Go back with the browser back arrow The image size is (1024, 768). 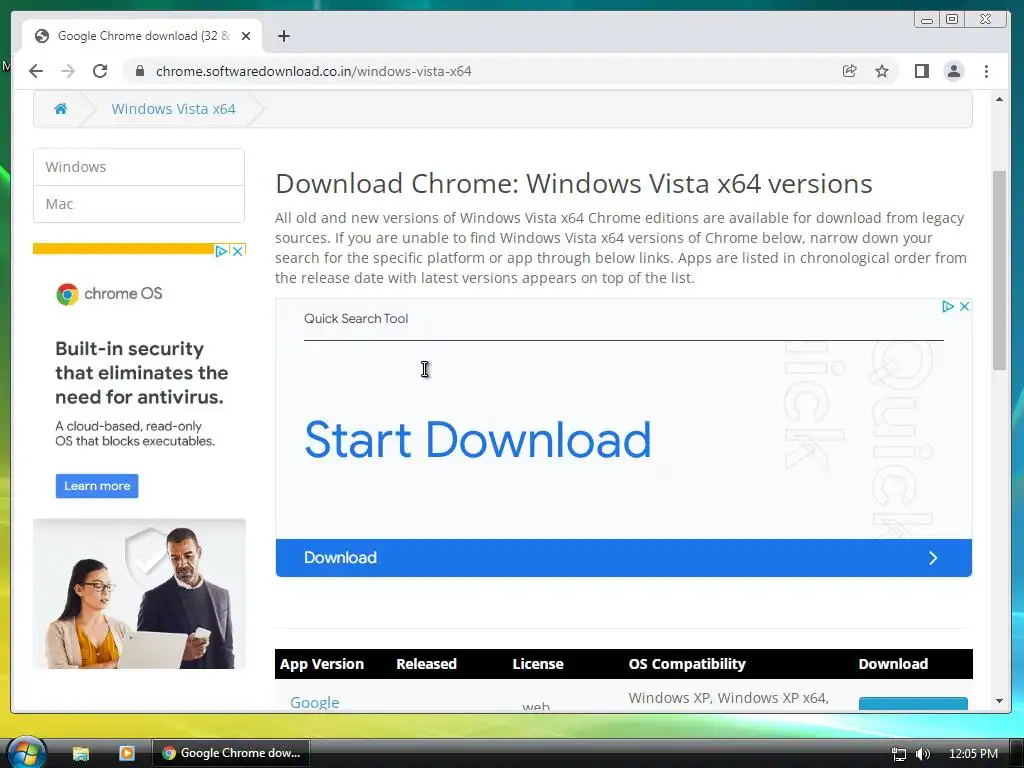36,71
